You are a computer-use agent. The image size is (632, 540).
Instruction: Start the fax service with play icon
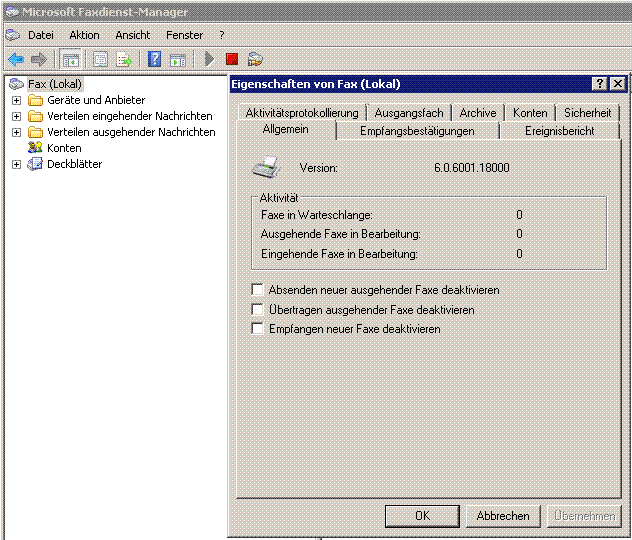tap(209, 59)
